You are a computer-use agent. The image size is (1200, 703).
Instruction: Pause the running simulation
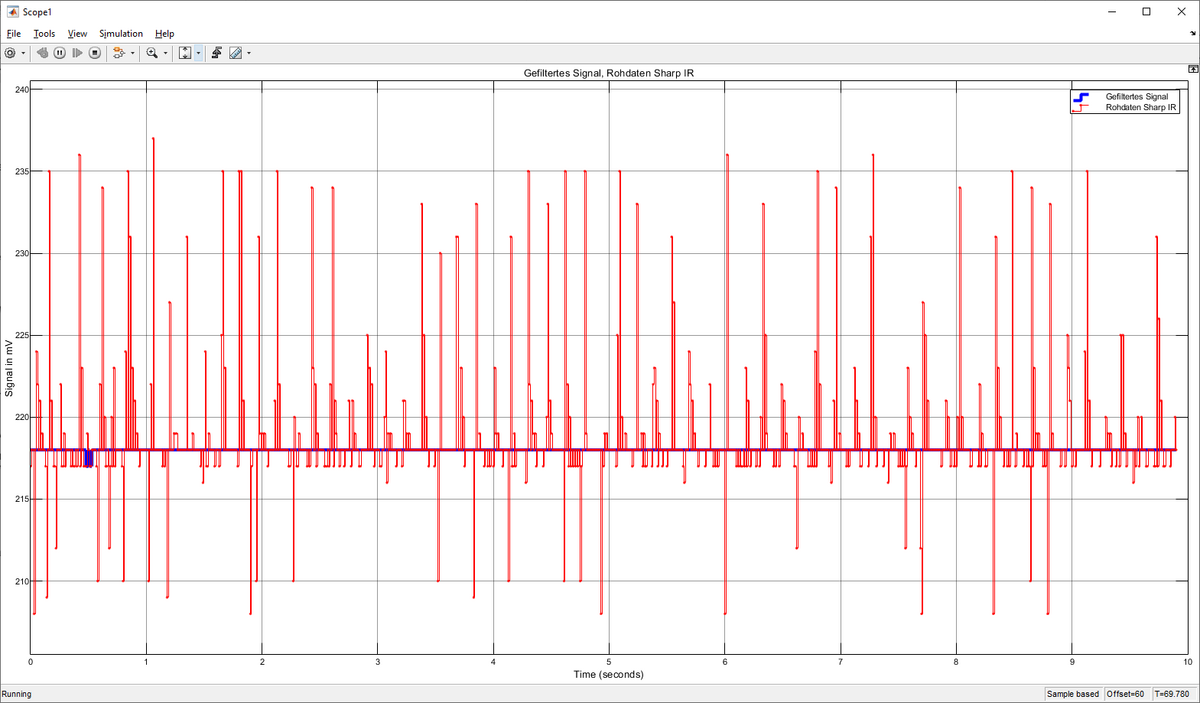60,53
